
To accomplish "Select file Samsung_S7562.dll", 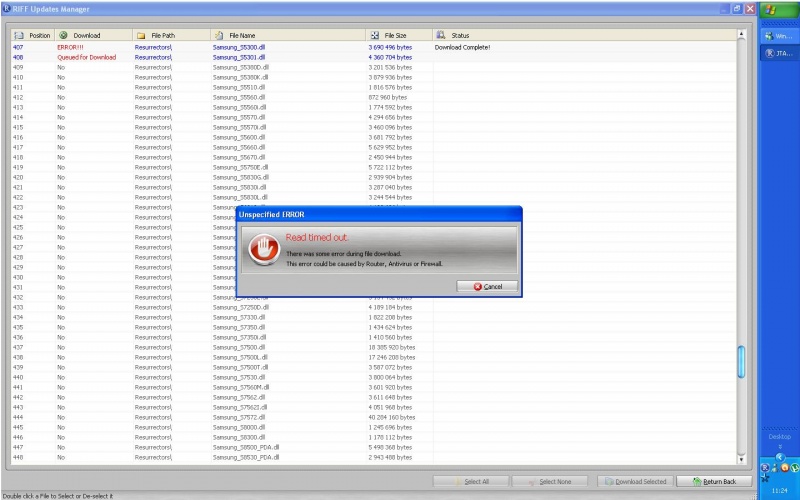I will coord(239,397).
